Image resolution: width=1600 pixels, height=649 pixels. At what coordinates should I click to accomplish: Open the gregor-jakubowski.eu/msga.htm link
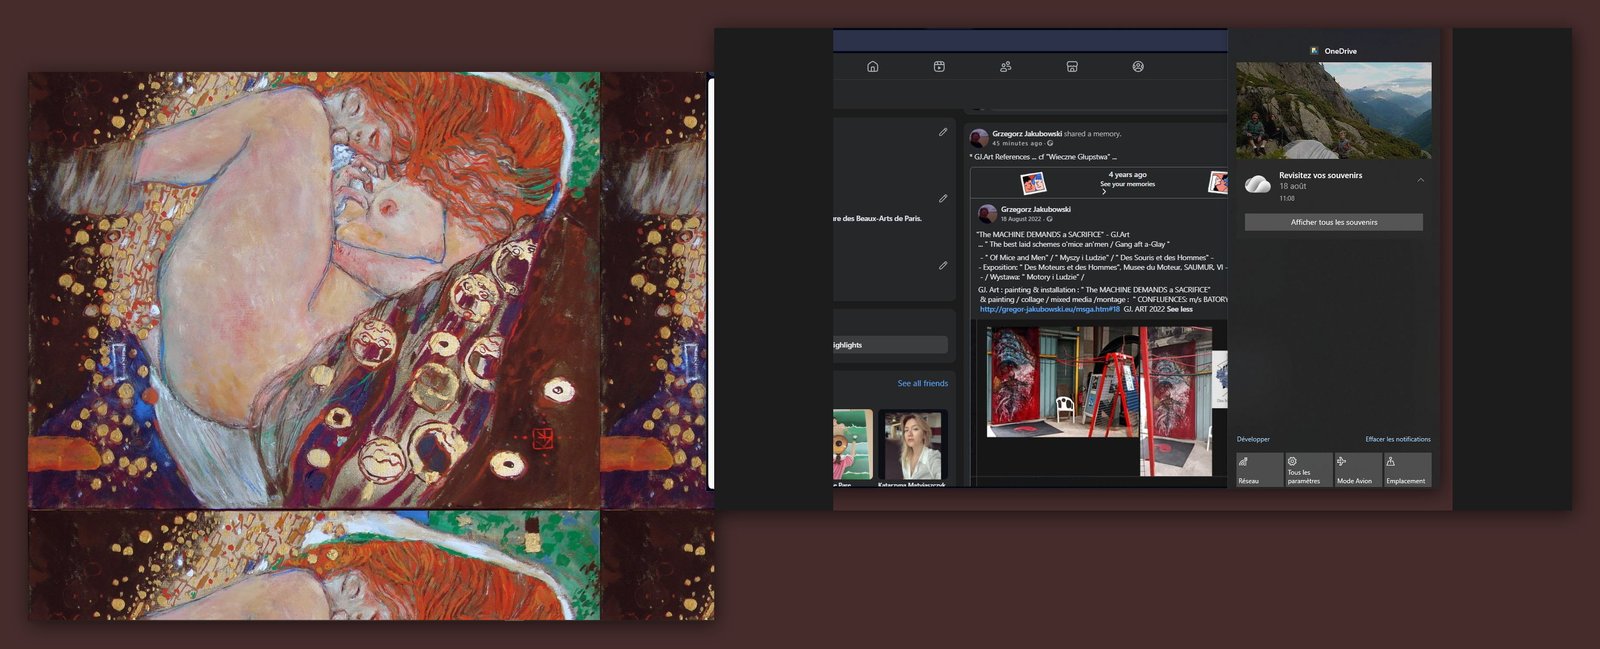tap(1049, 309)
